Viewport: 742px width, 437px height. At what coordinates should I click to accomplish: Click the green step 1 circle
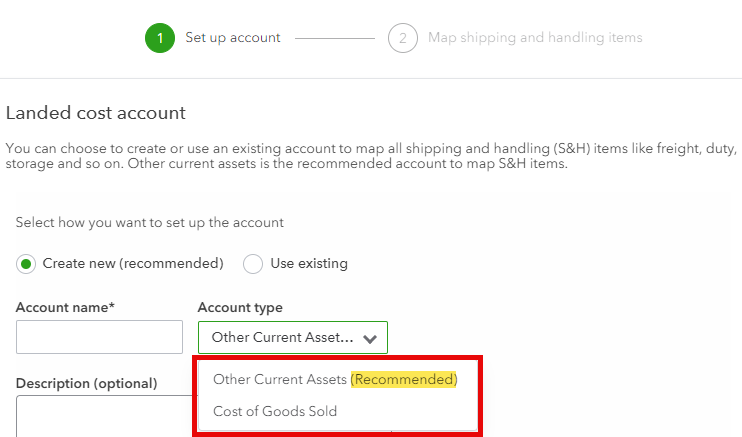(160, 38)
